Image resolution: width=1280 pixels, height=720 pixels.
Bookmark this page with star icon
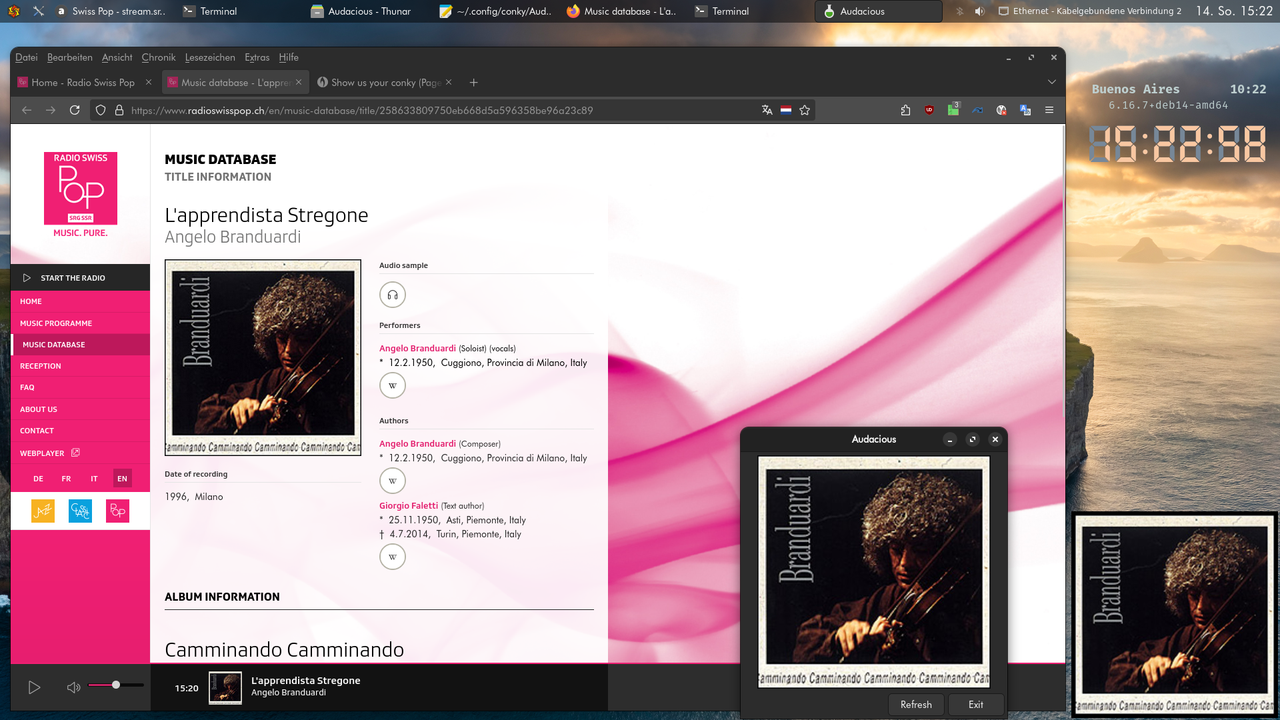[804, 110]
